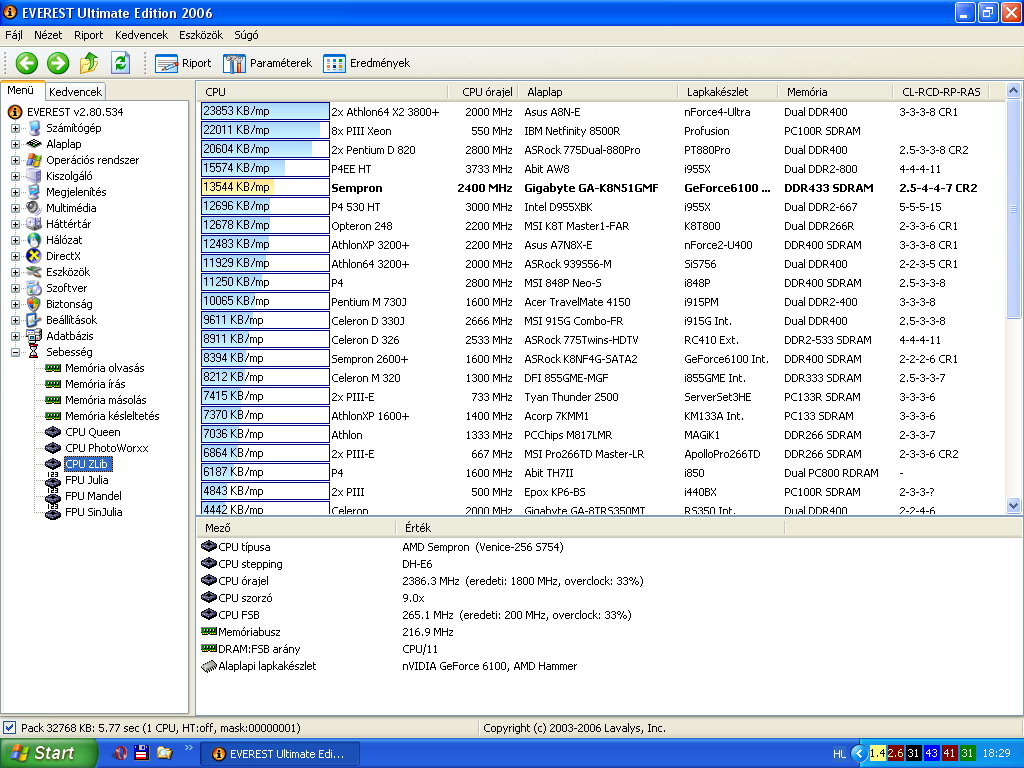Click the highlighted 13544 KB/mp result bar
This screenshot has height=768, width=1024.
pos(265,187)
